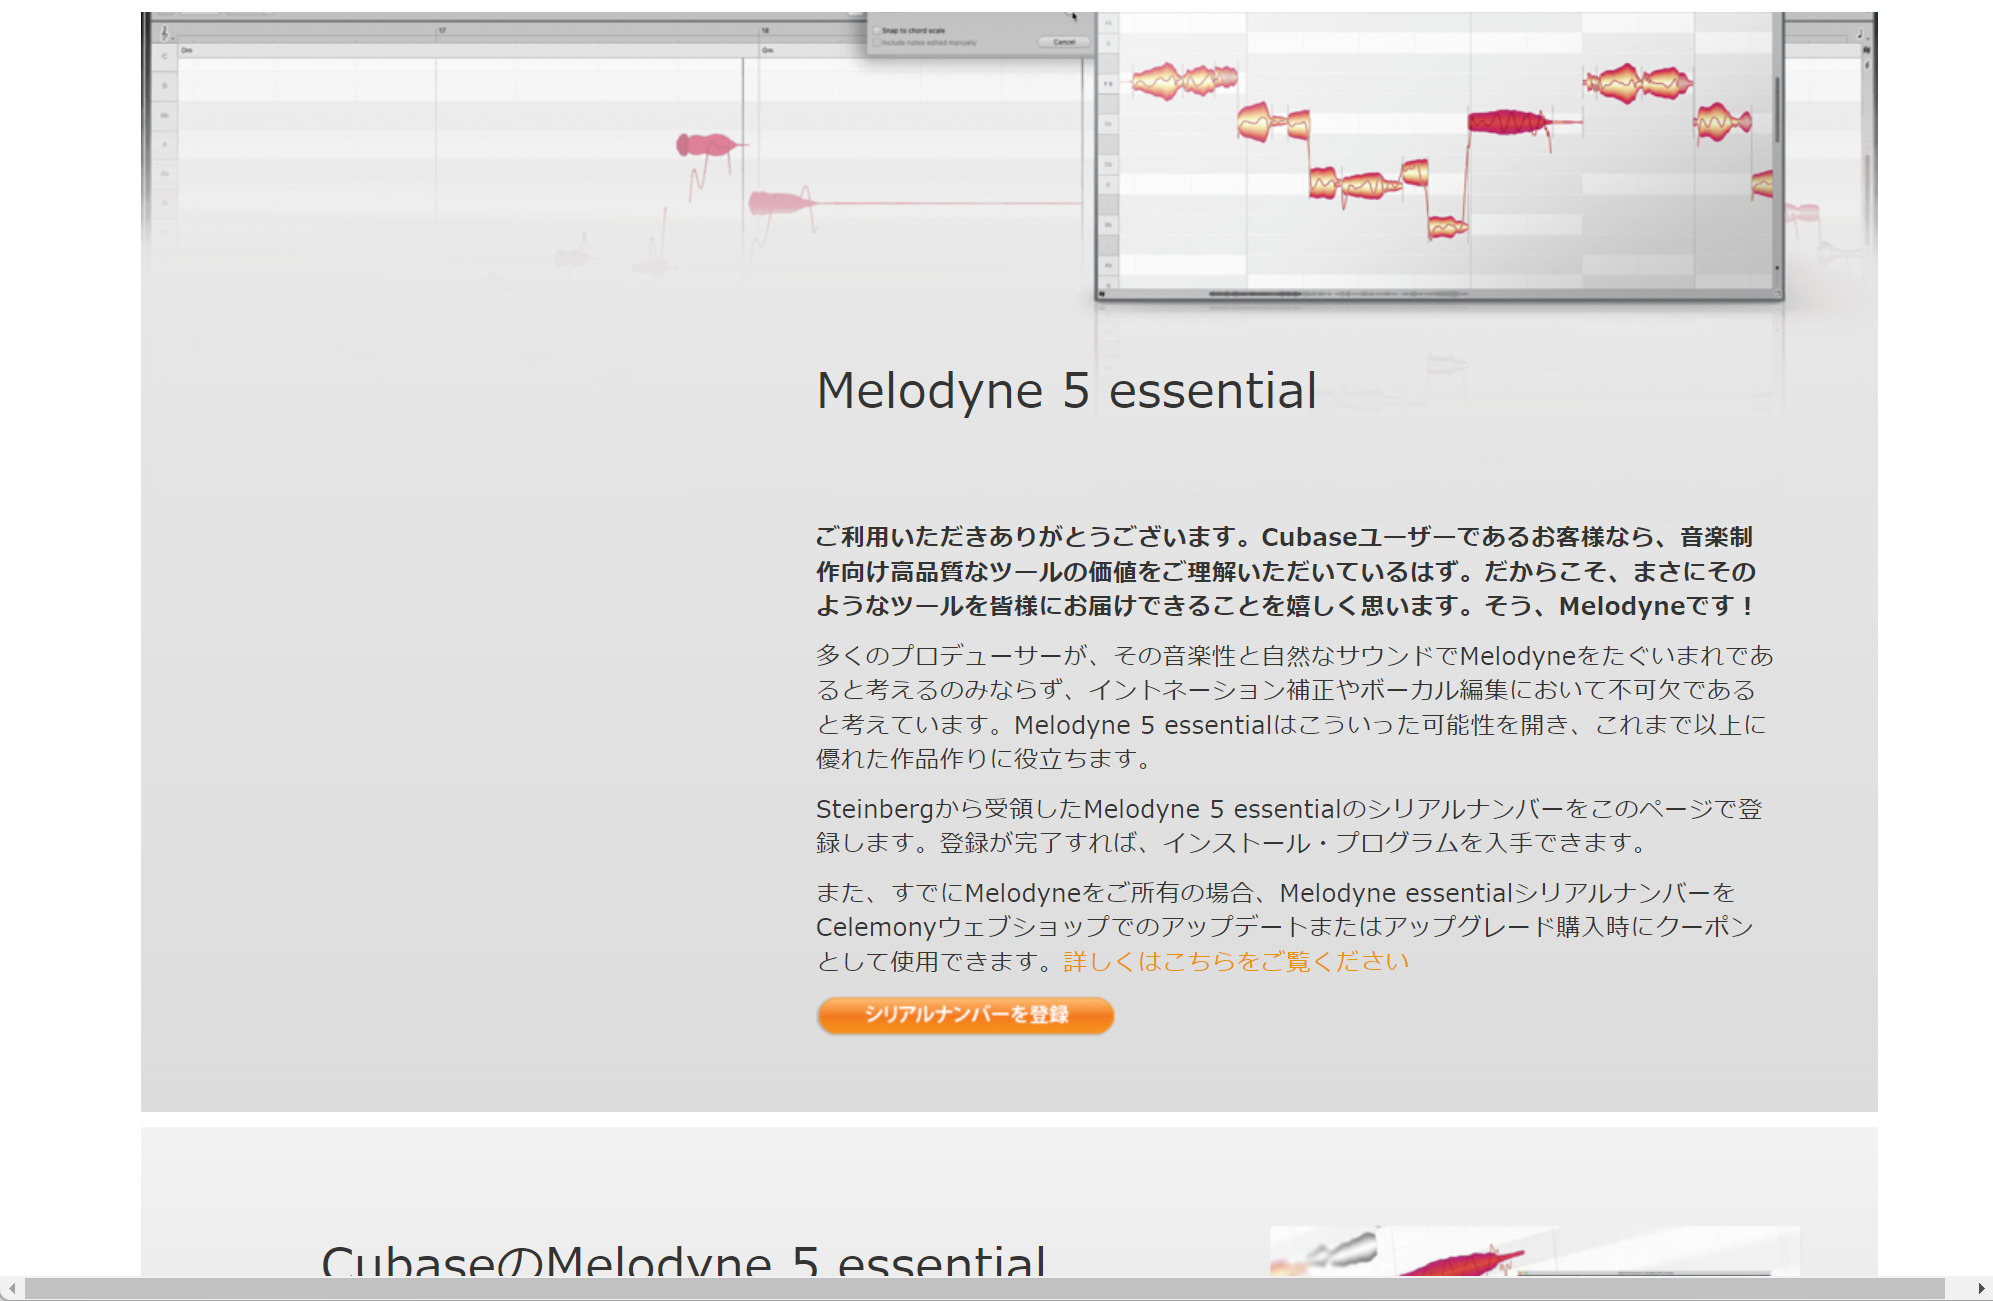Click the paragraph starting 多くのプロデューサーが
This screenshot has width=1993, height=1301.
coord(1295,707)
